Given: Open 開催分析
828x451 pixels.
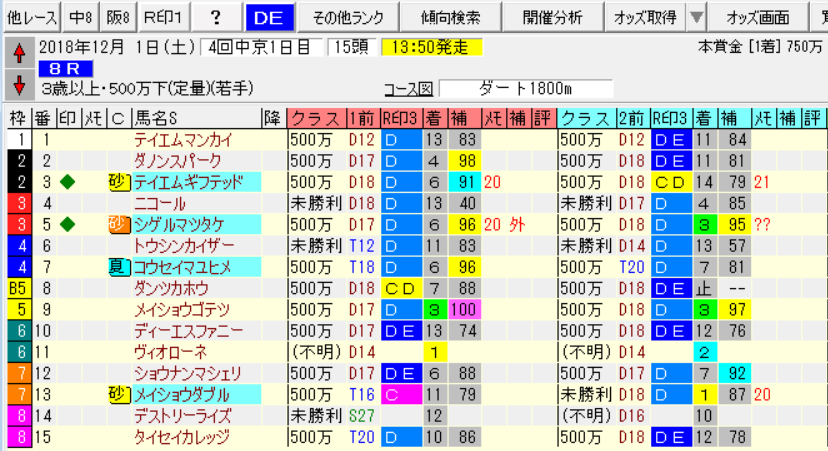Looking at the screenshot, I should 552,17.
